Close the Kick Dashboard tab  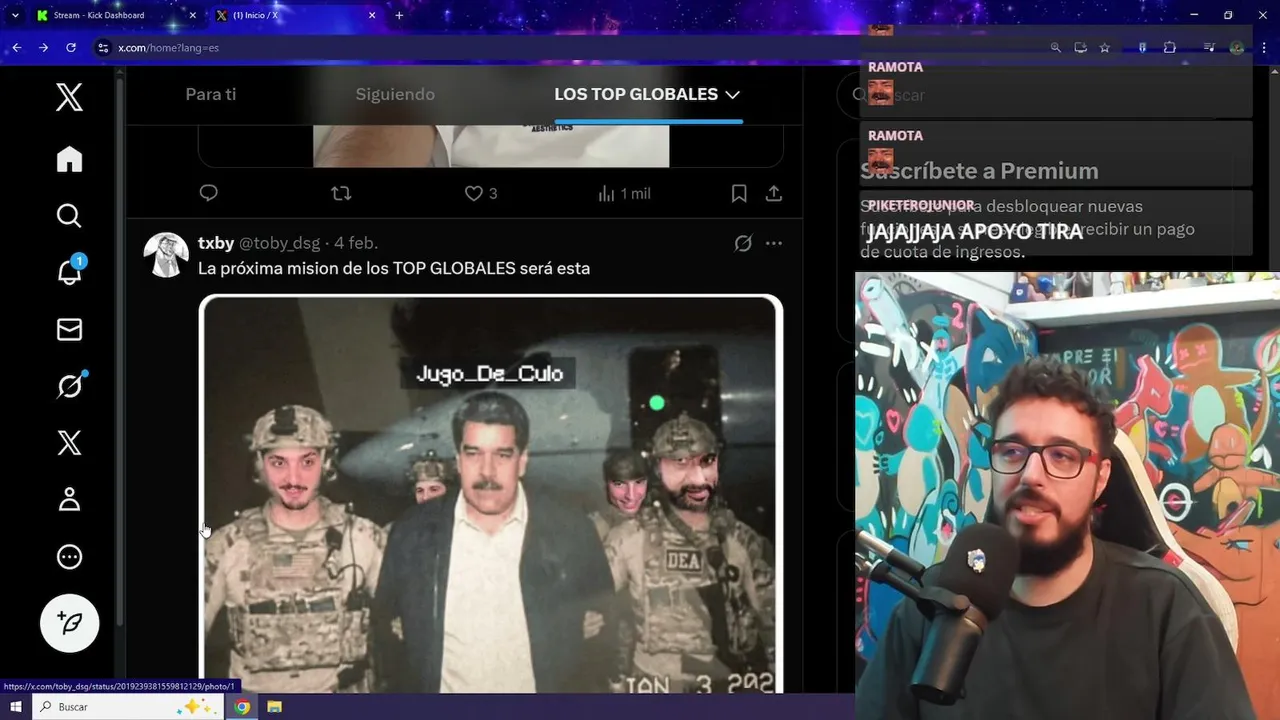pyautogui.click(x=193, y=15)
